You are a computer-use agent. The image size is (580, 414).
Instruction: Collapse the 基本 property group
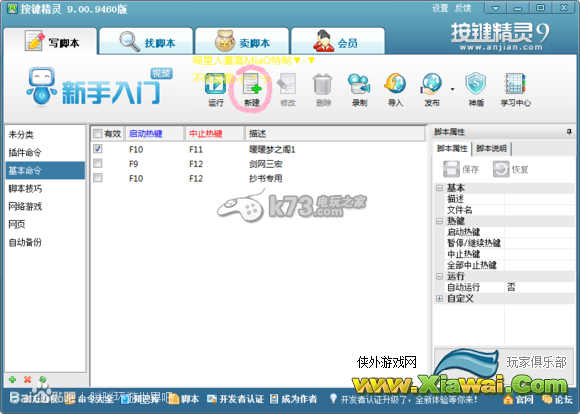point(439,188)
